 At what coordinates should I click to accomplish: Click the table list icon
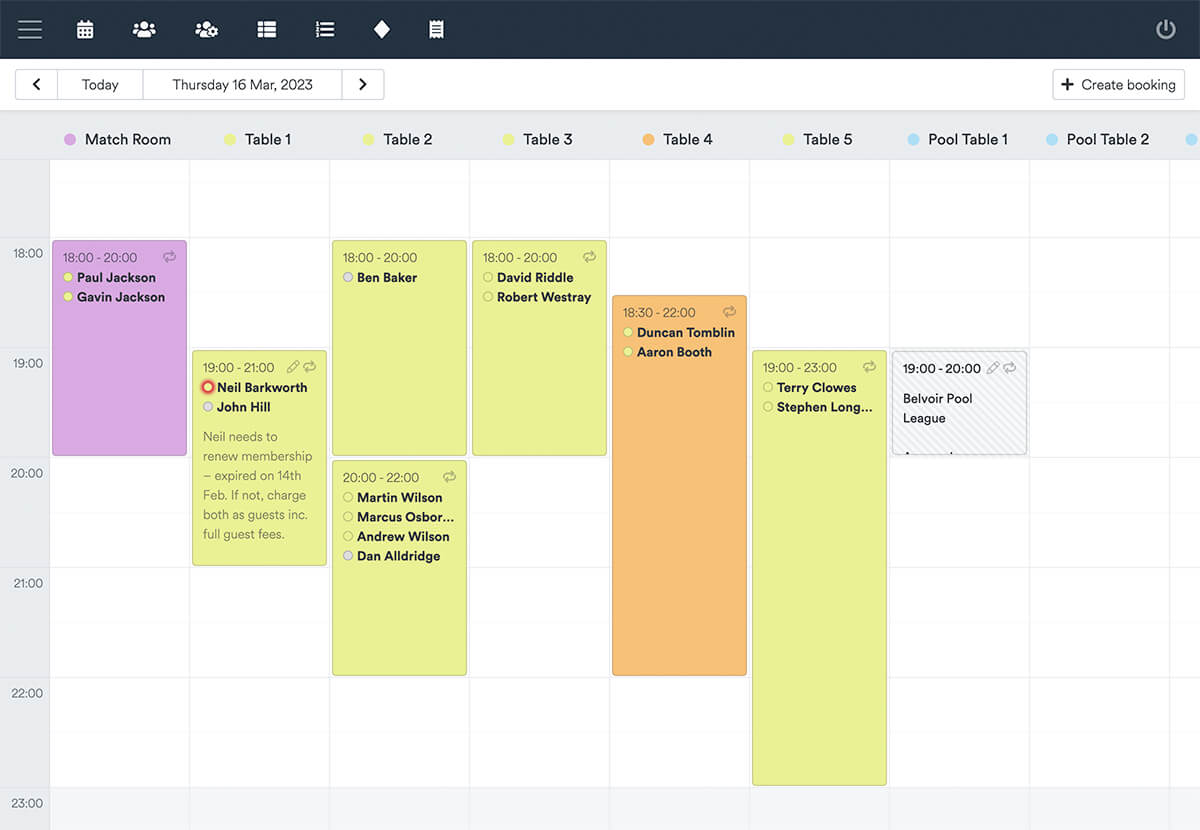(266, 29)
